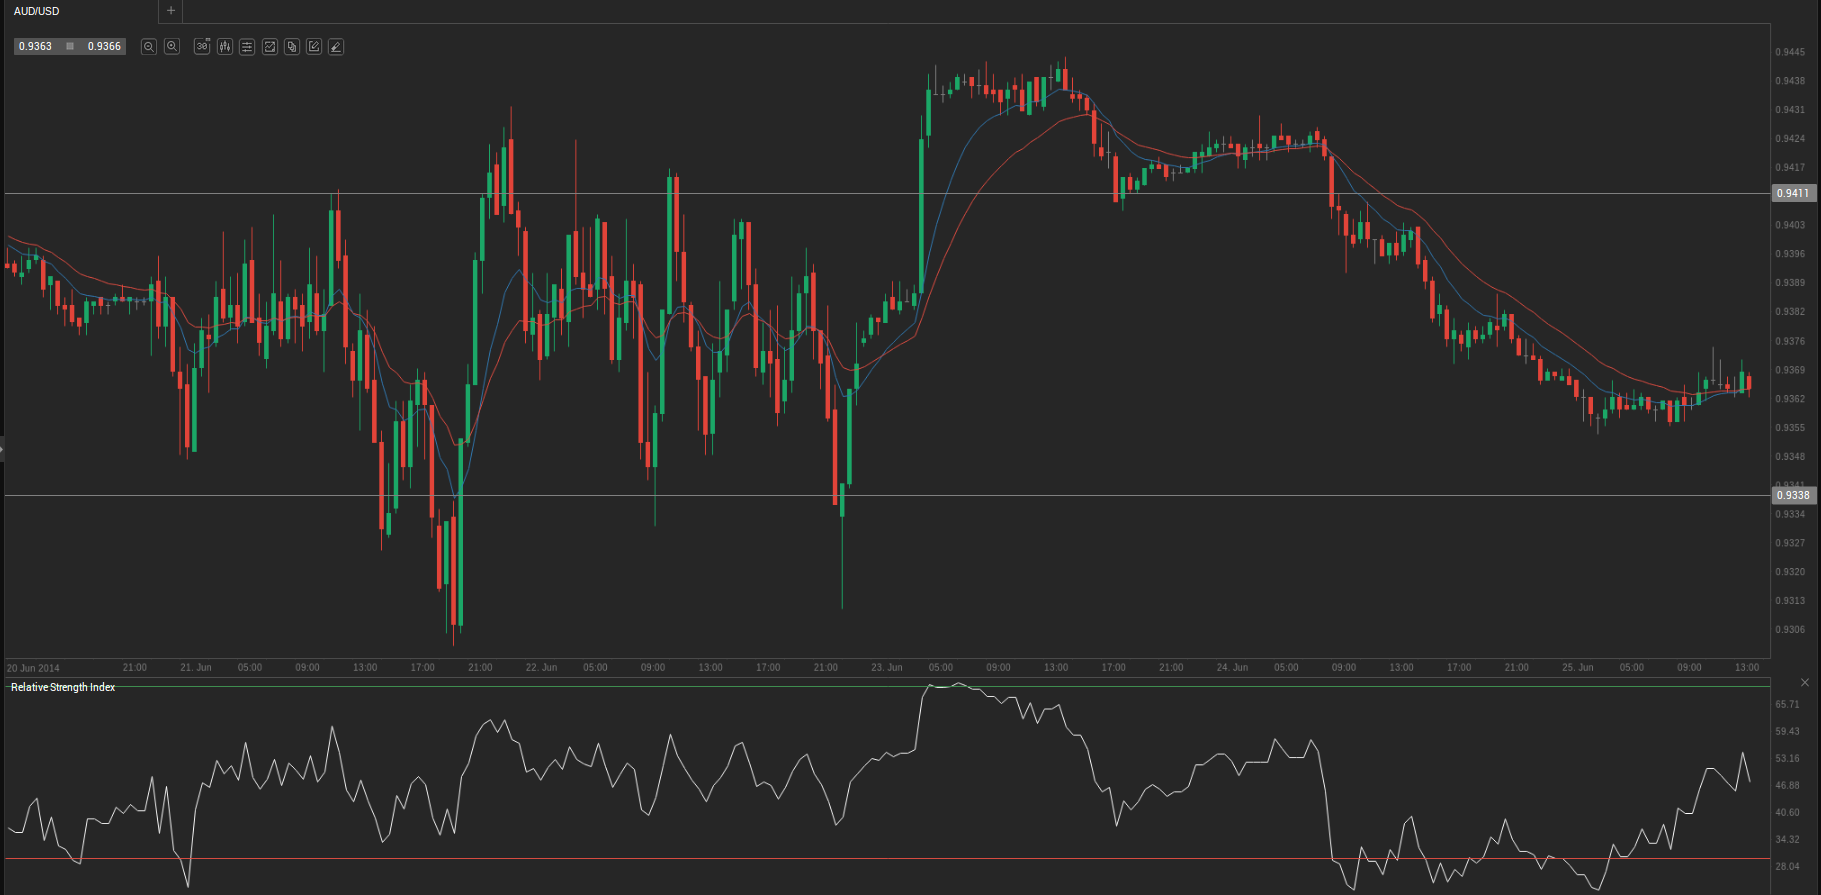Image resolution: width=1821 pixels, height=895 pixels.
Task: Click the 0.9363 bid price
Action: pyautogui.click(x=36, y=47)
